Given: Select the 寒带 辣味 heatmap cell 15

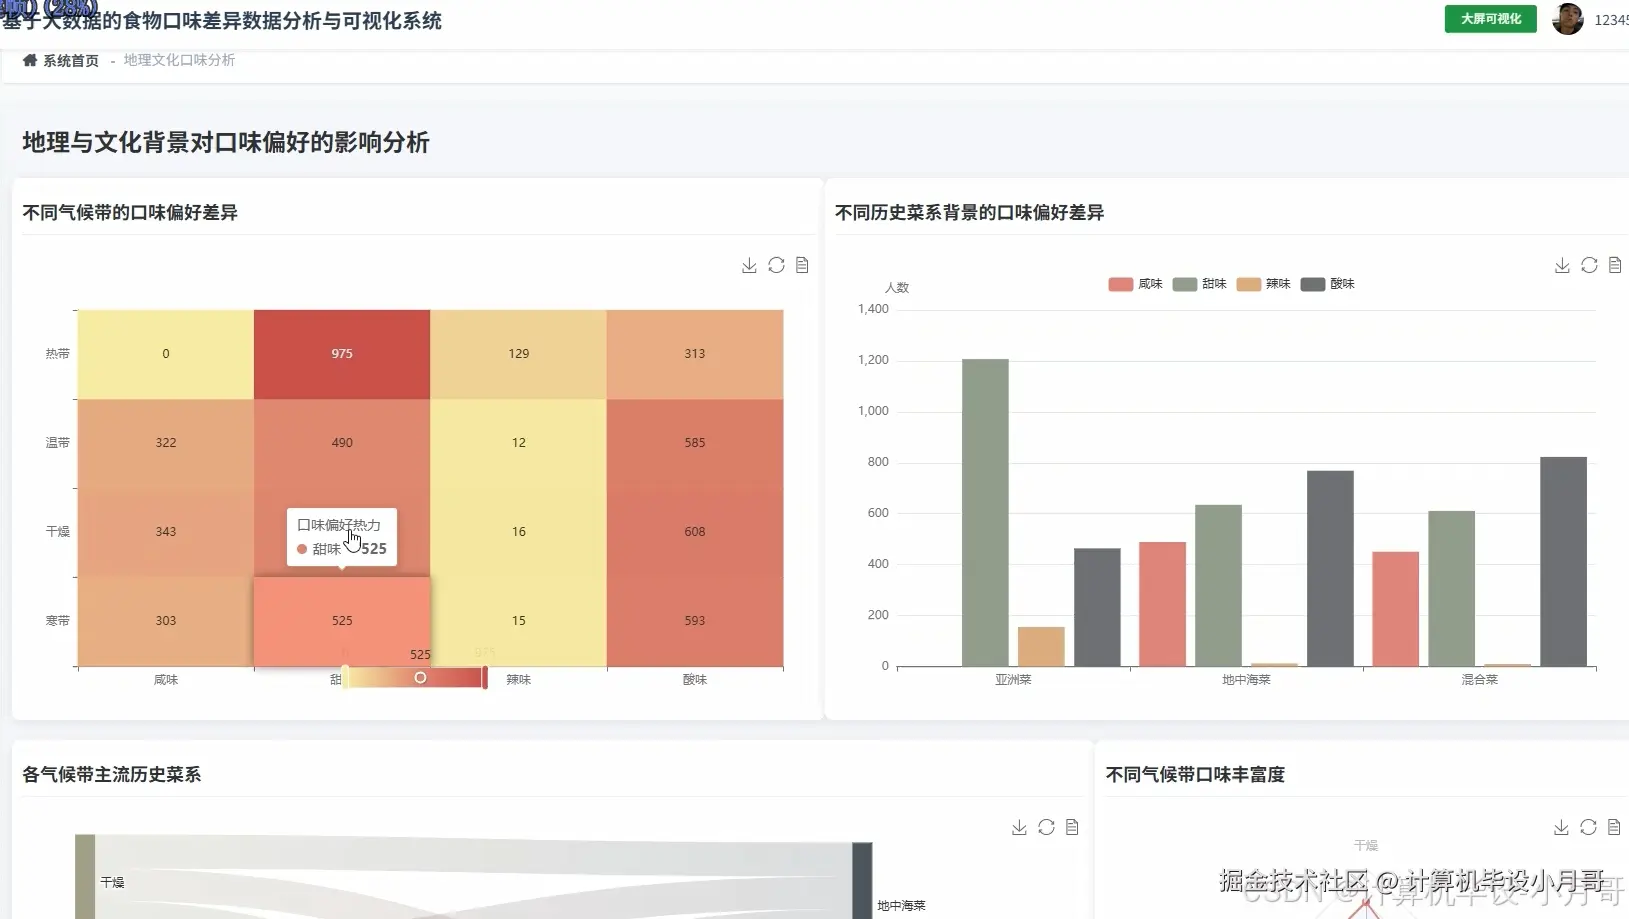Looking at the screenshot, I should coord(518,621).
